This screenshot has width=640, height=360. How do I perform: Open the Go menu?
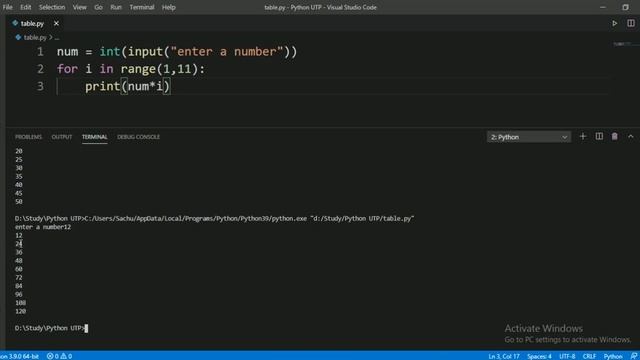pos(98,7)
